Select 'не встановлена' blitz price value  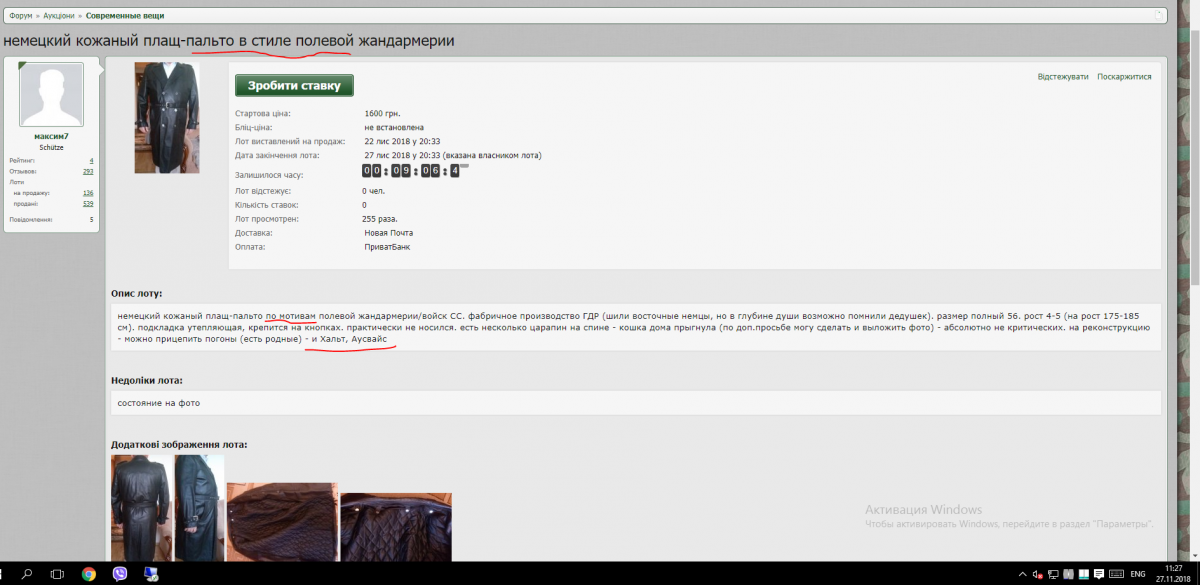pos(394,128)
